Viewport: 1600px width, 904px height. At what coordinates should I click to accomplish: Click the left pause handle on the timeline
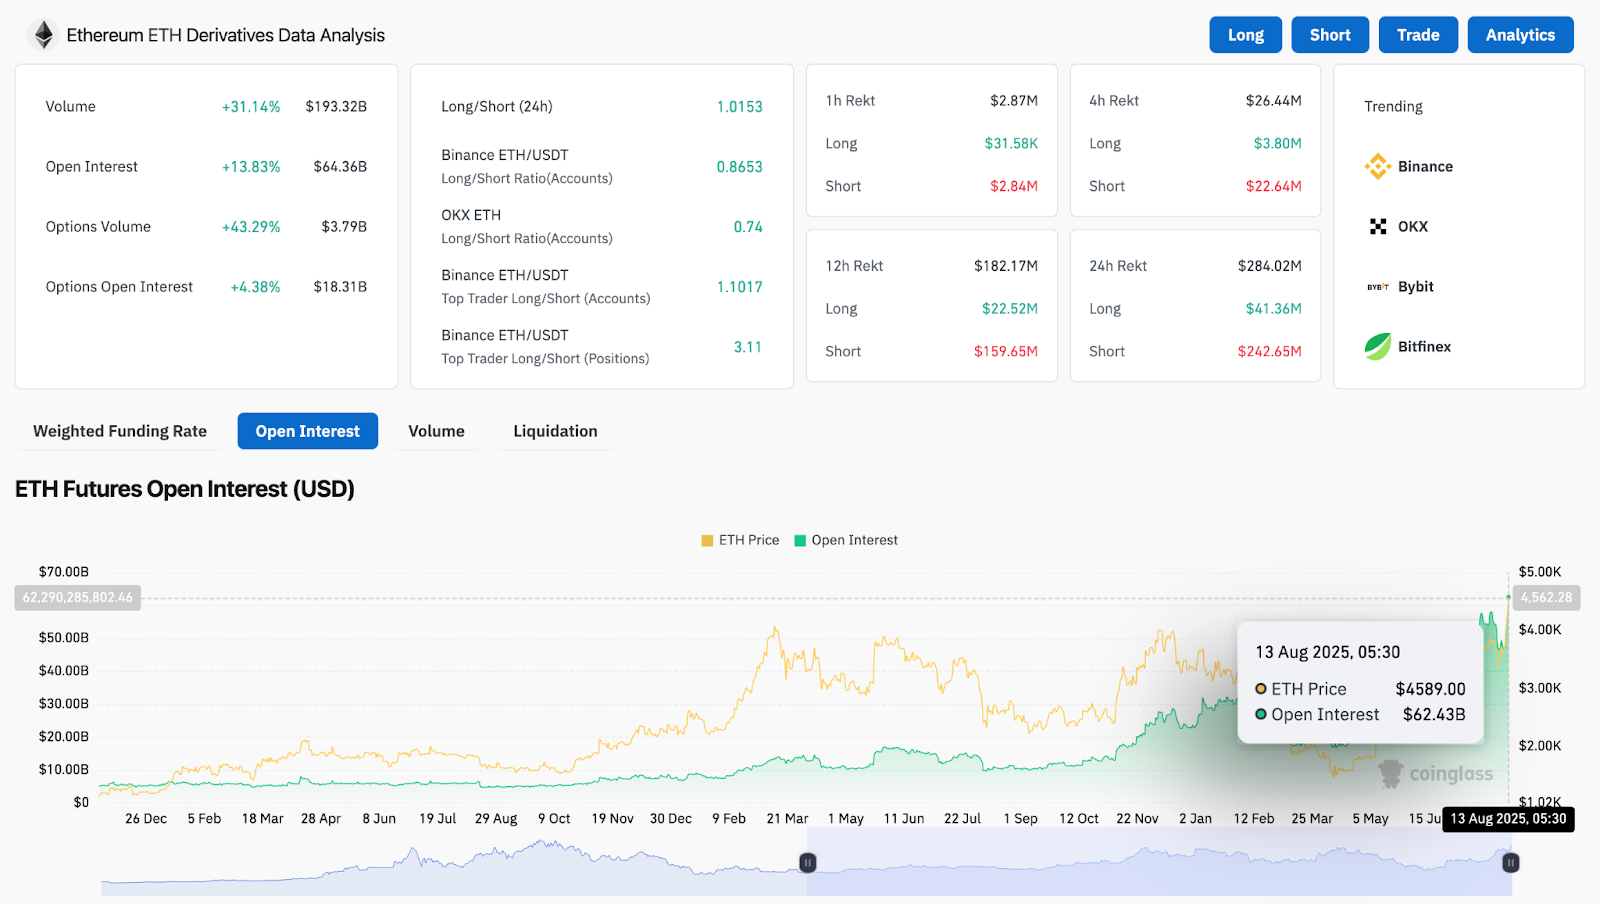tap(807, 862)
